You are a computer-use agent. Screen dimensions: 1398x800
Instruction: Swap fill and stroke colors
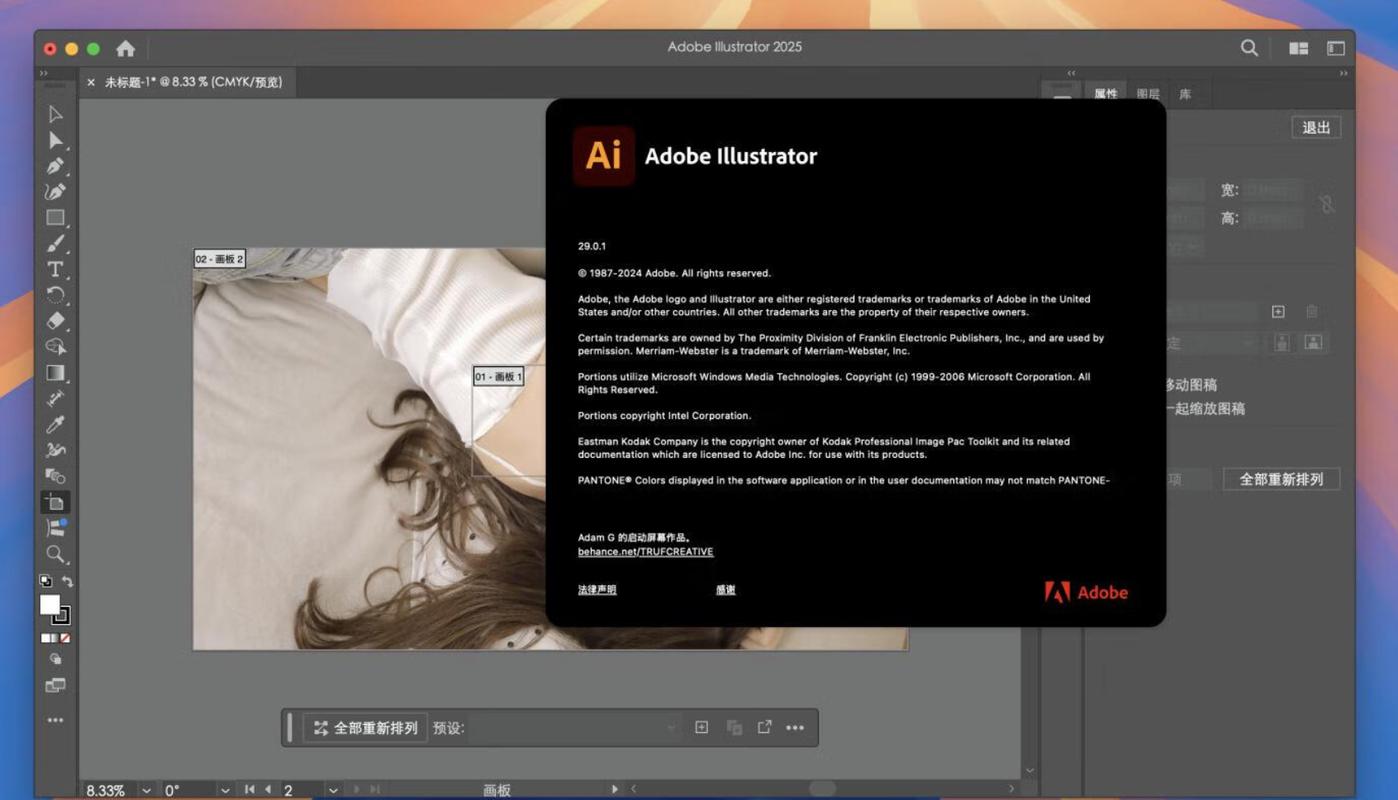coord(67,581)
